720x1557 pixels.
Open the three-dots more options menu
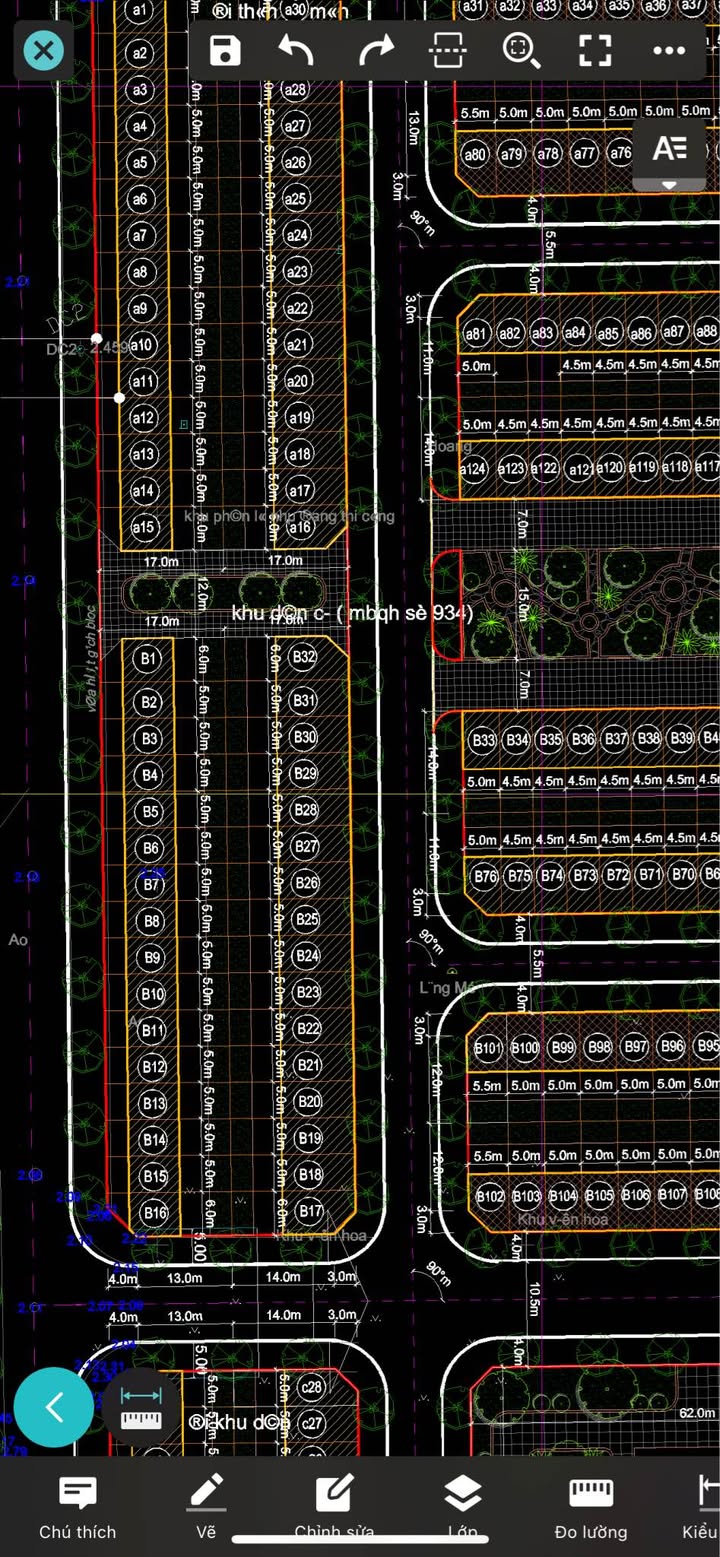pos(669,50)
